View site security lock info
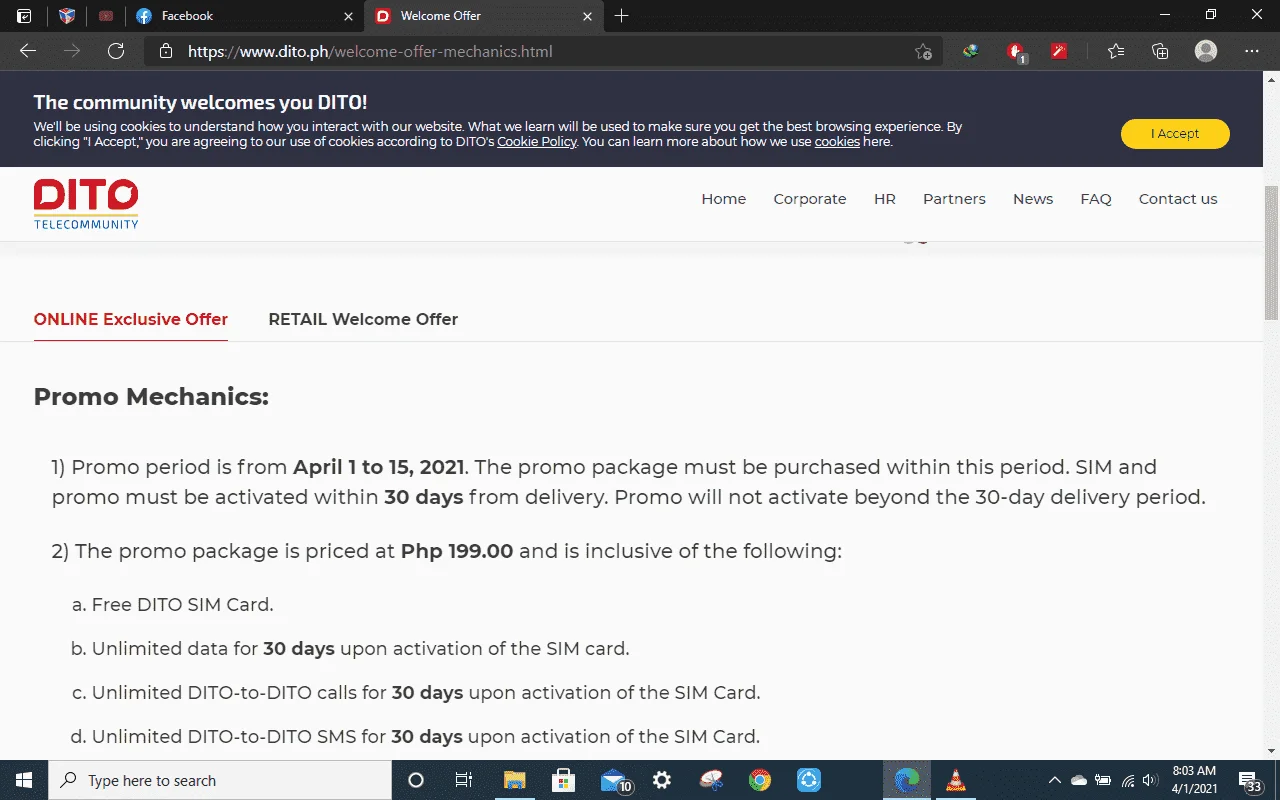Screen dimensions: 1280x800 [x=166, y=51]
